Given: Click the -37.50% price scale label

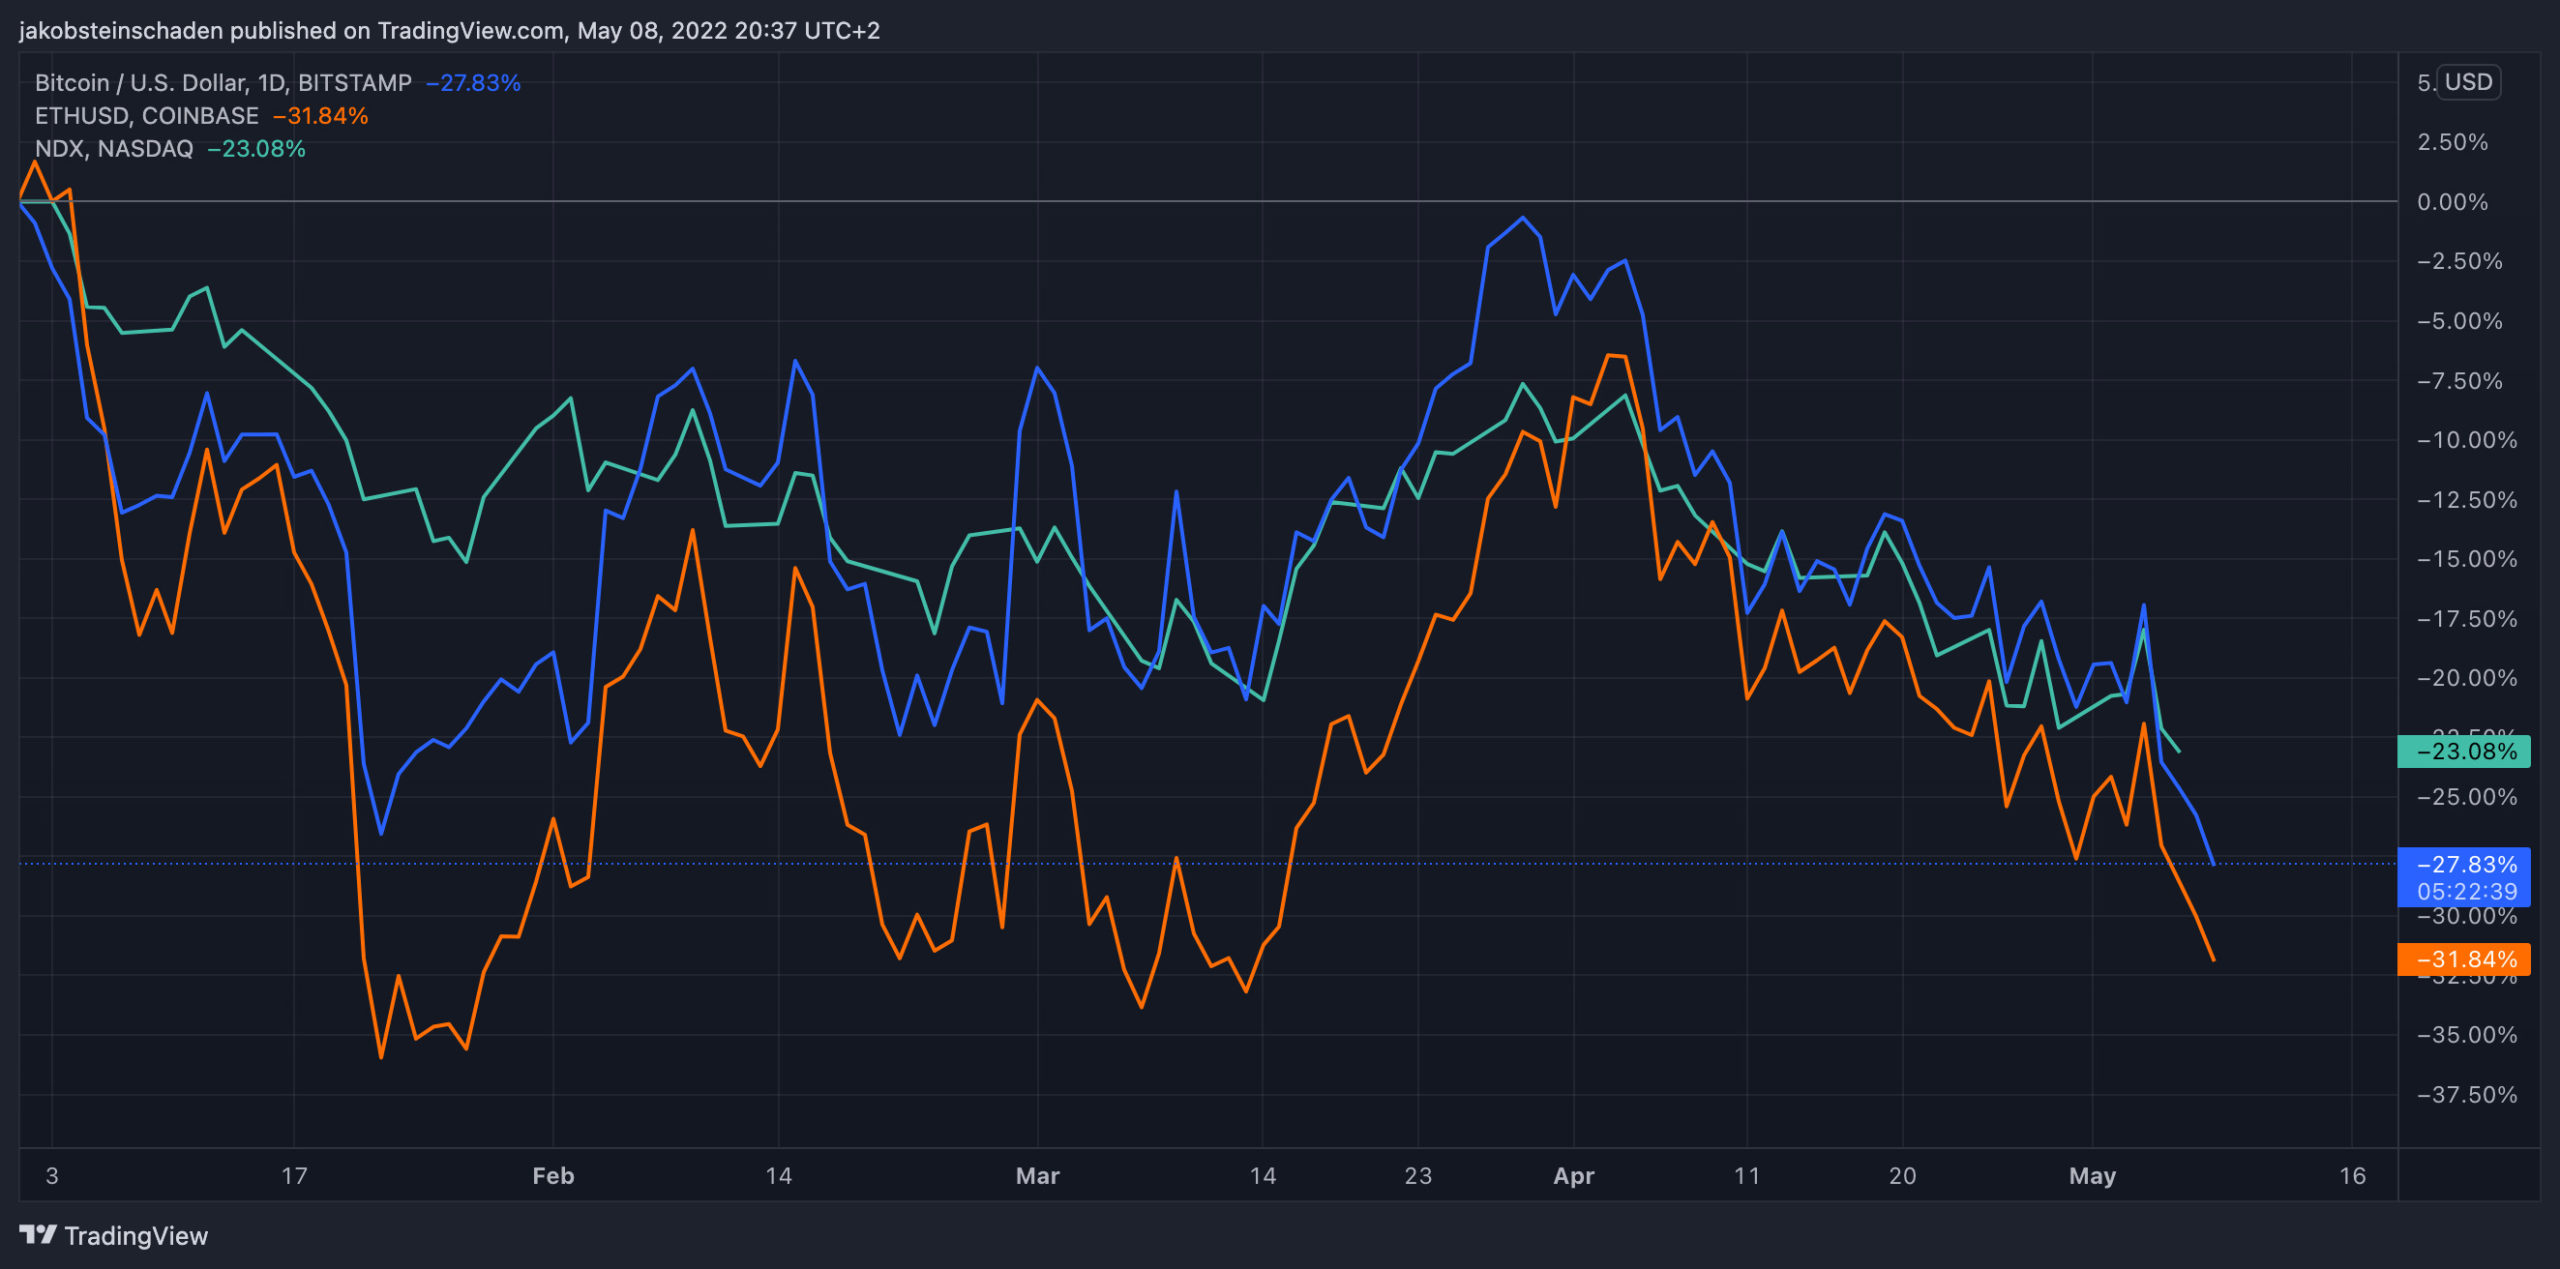Looking at the screenshot, I should click(2466, 1095).
